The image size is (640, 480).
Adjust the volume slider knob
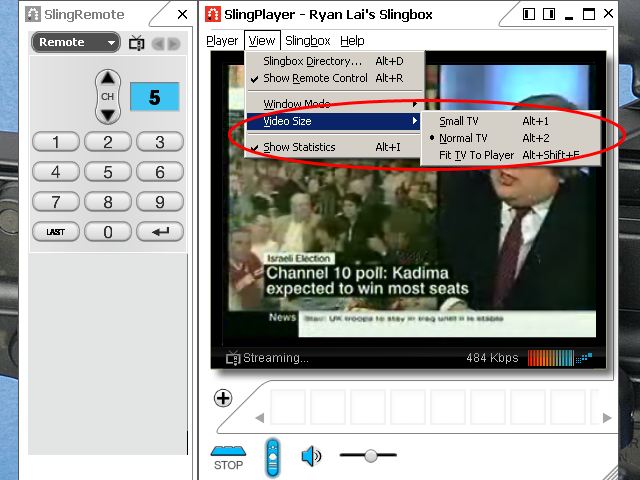pyautogui.click(x=371, y=455)
